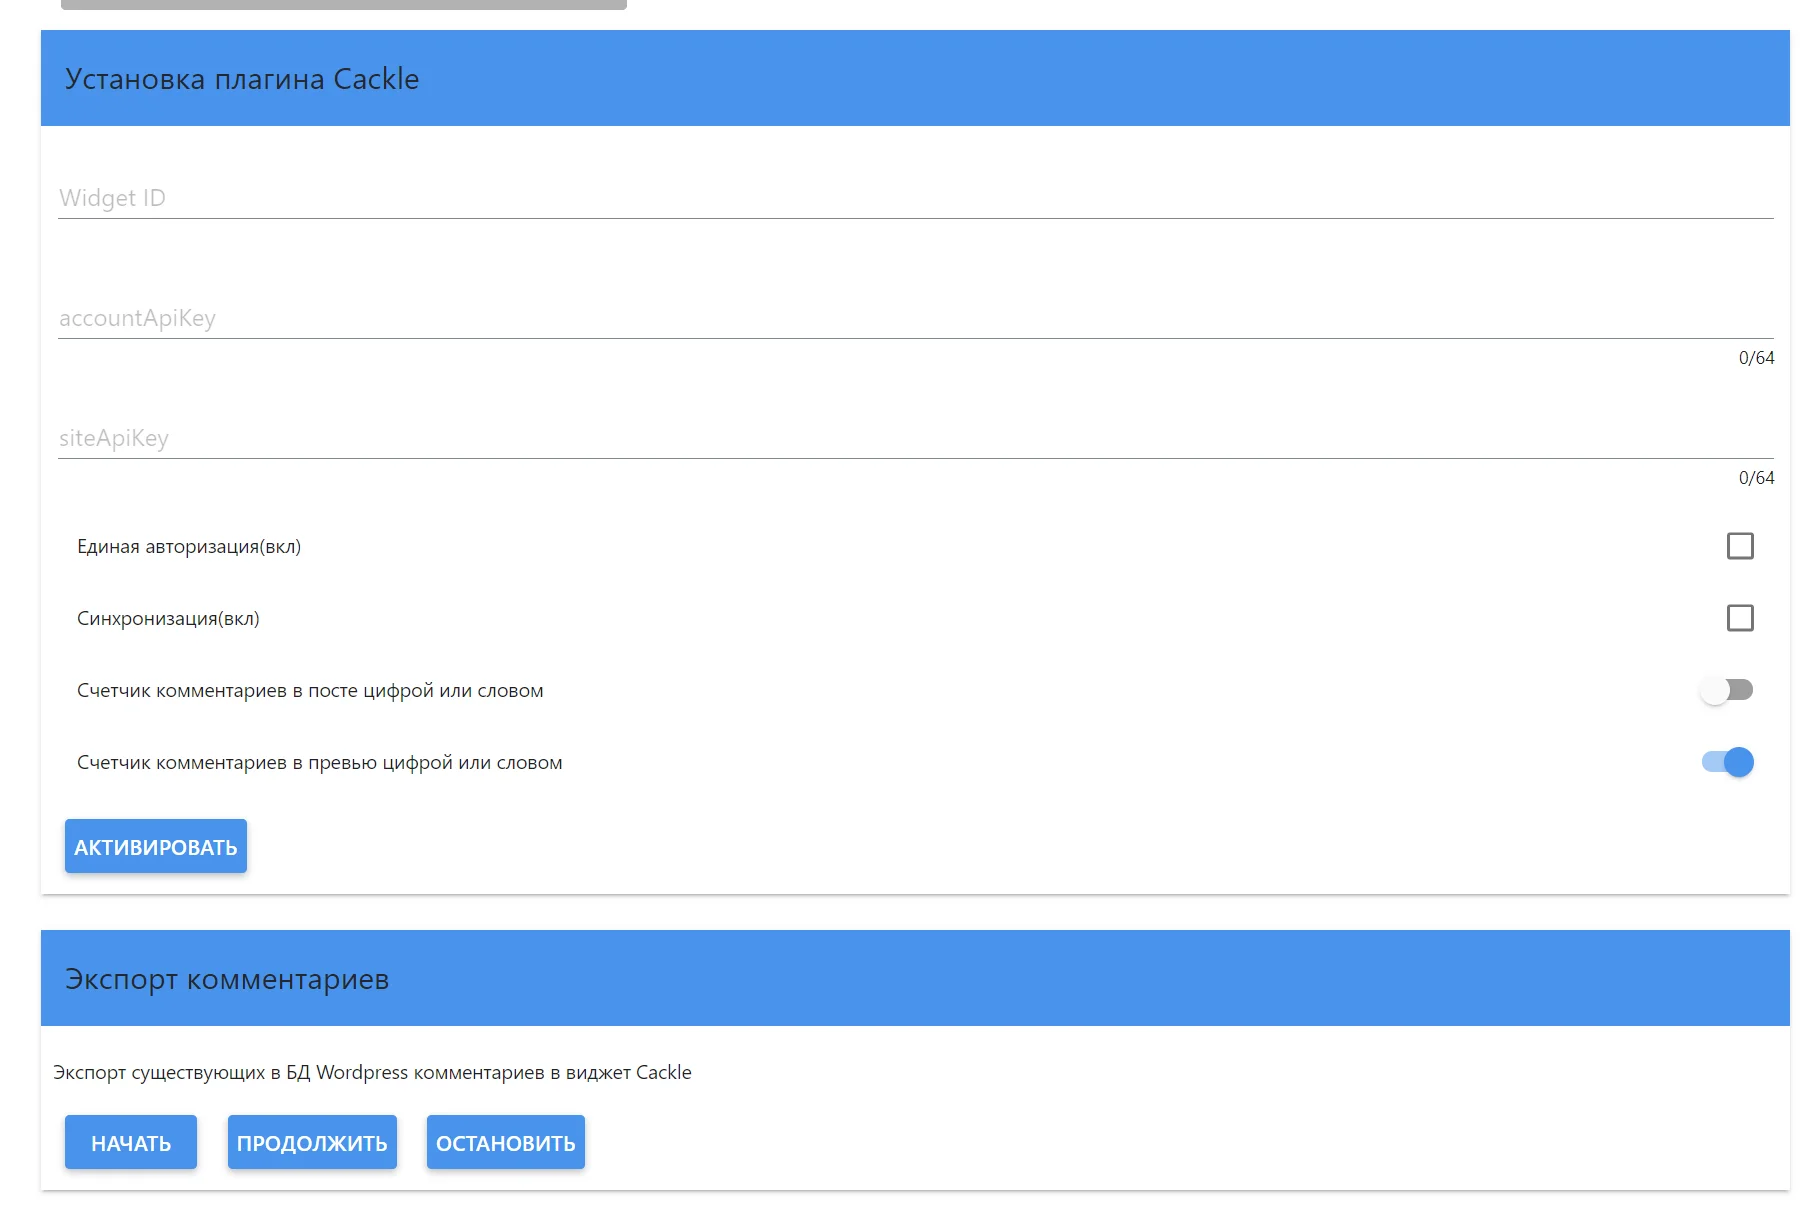1807x1215 pixels.
Task: Click label Счетчик комментариев в превью
Action: click(x=320, y=763)
